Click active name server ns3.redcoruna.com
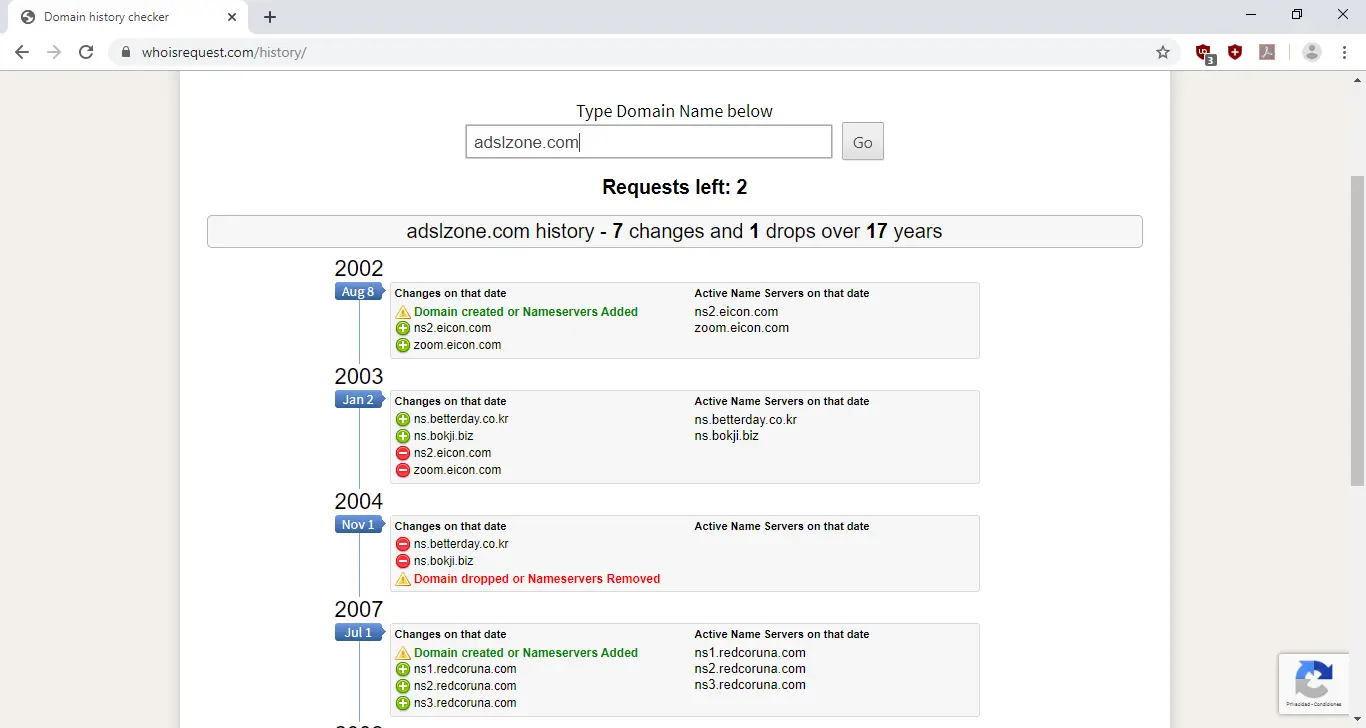The width and height of the screenshot is (1366, 728). click(750, 685)
